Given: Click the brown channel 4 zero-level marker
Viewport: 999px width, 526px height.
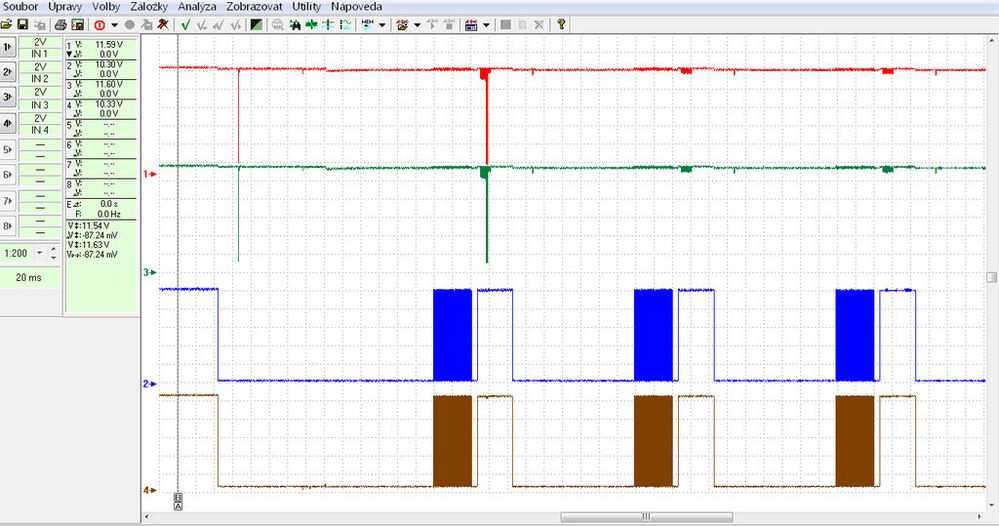Looking at the screenshot, I should (x=150, y=490).
